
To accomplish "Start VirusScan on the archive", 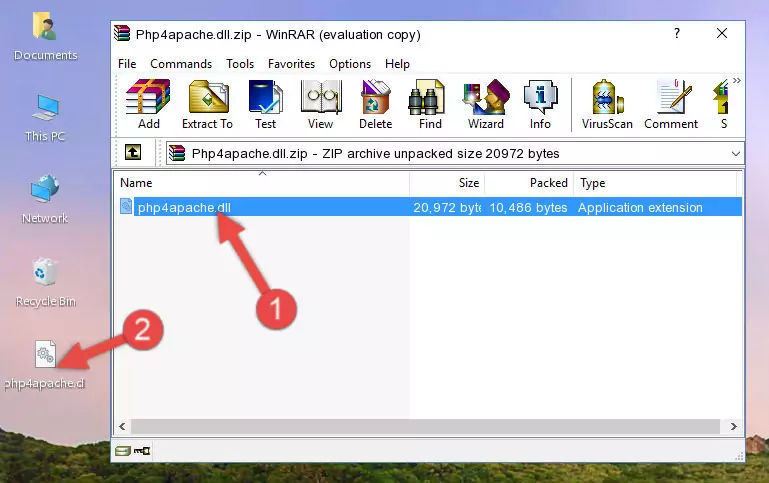I will tap(607, 104).
